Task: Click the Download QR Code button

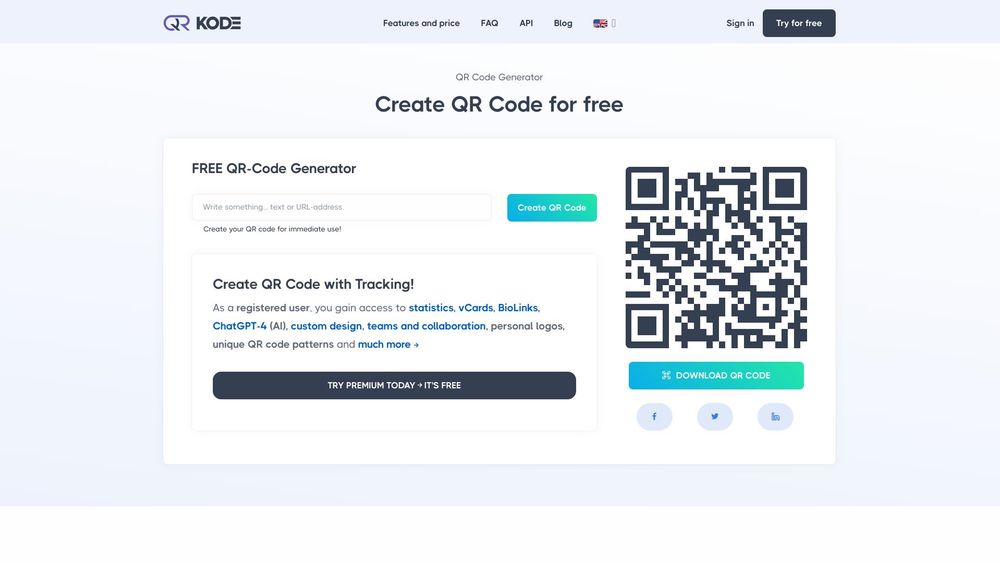Action: pyautogui.click(x=716, y=376)
